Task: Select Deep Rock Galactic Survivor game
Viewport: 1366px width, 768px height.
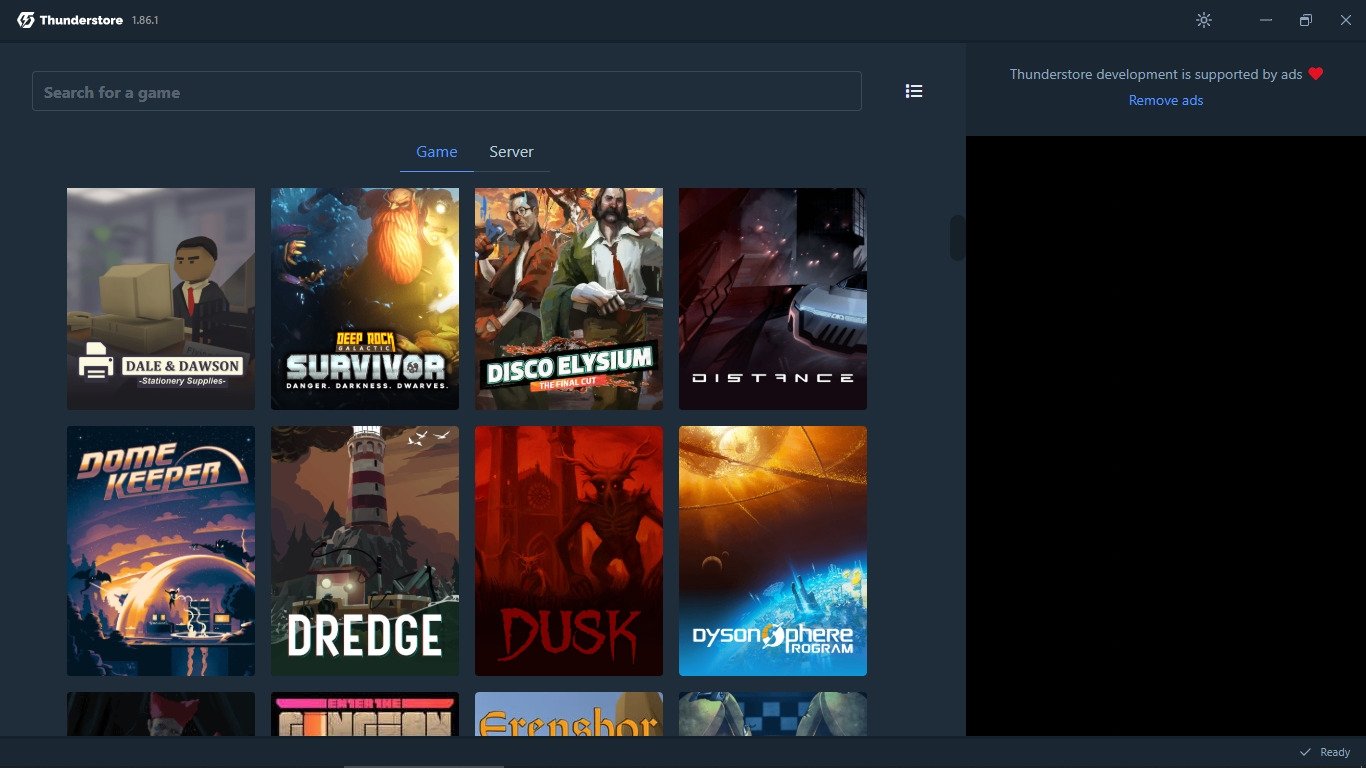Action: 365,299
